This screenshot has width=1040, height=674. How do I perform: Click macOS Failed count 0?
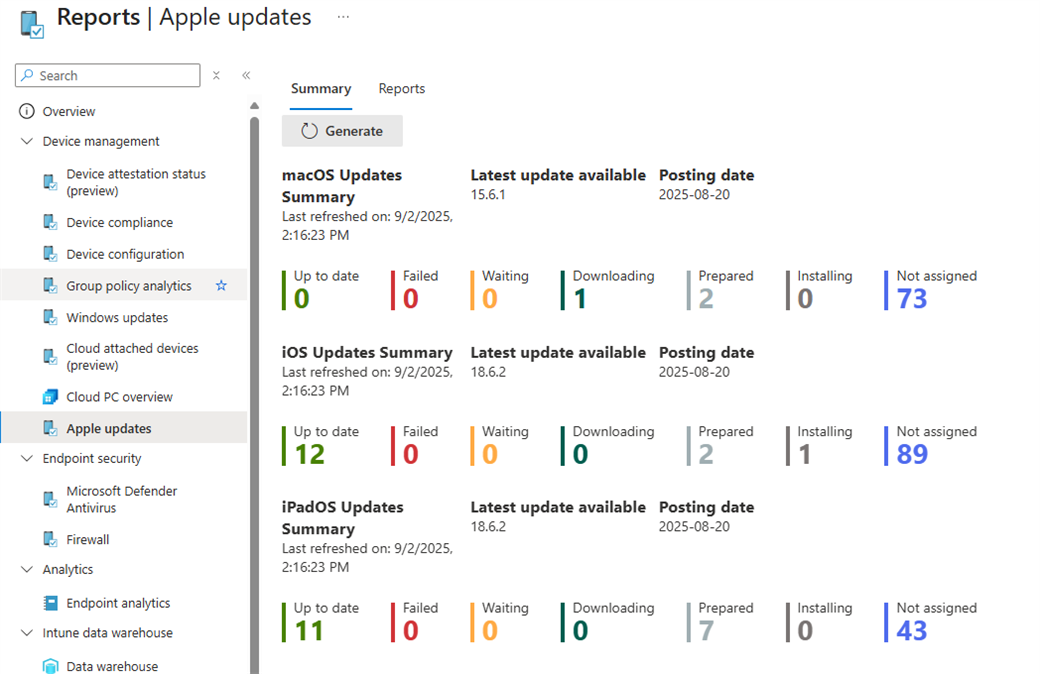tap(411, 299)
